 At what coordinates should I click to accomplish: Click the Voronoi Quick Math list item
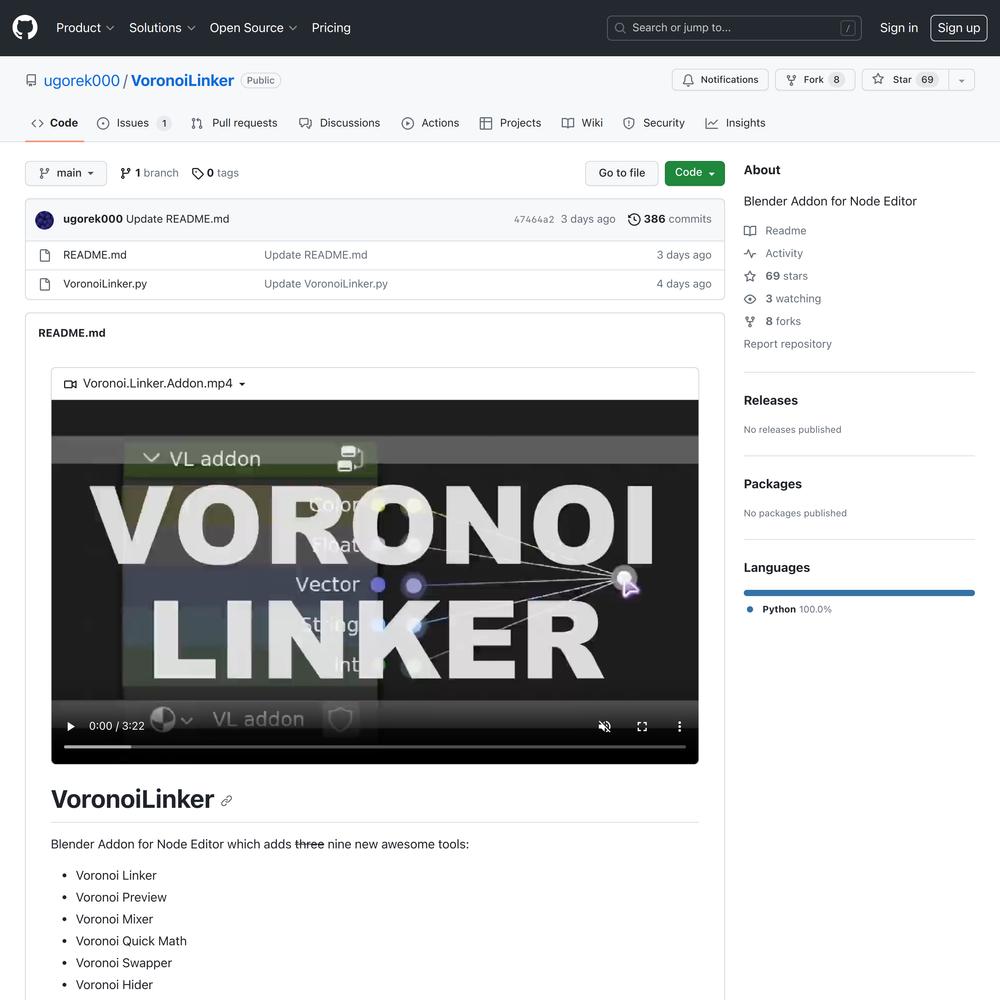point(131,941)
